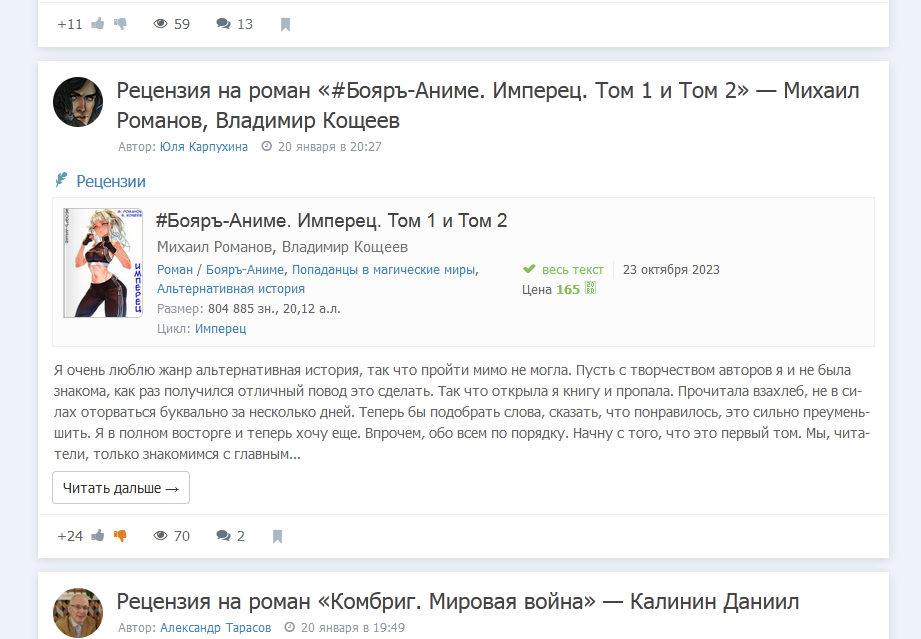Like the Имперец review with thumbs-up icon
Viewport: 921px width, 639px height.
[x=98, y=536]
